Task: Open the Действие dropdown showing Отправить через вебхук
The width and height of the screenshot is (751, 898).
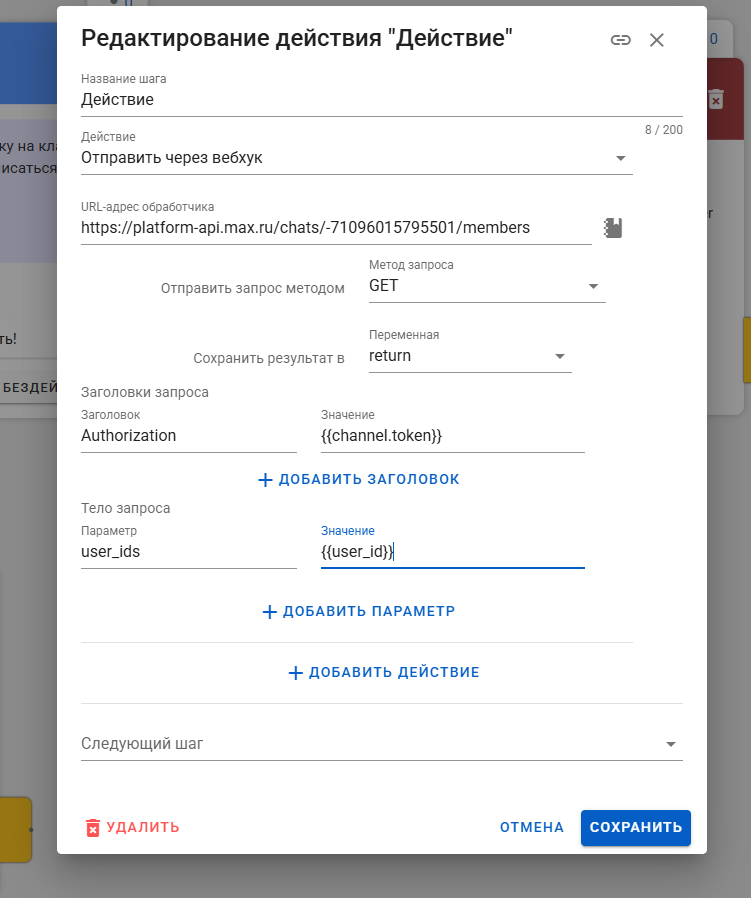Action: (x=356, y=158)
